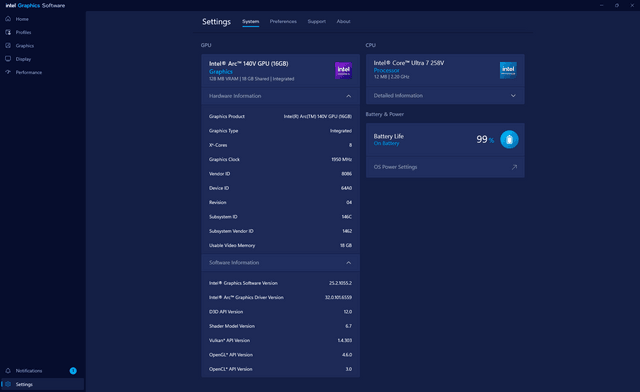
Task: Select Performance in the sidebar
Action: coord(29,72)
